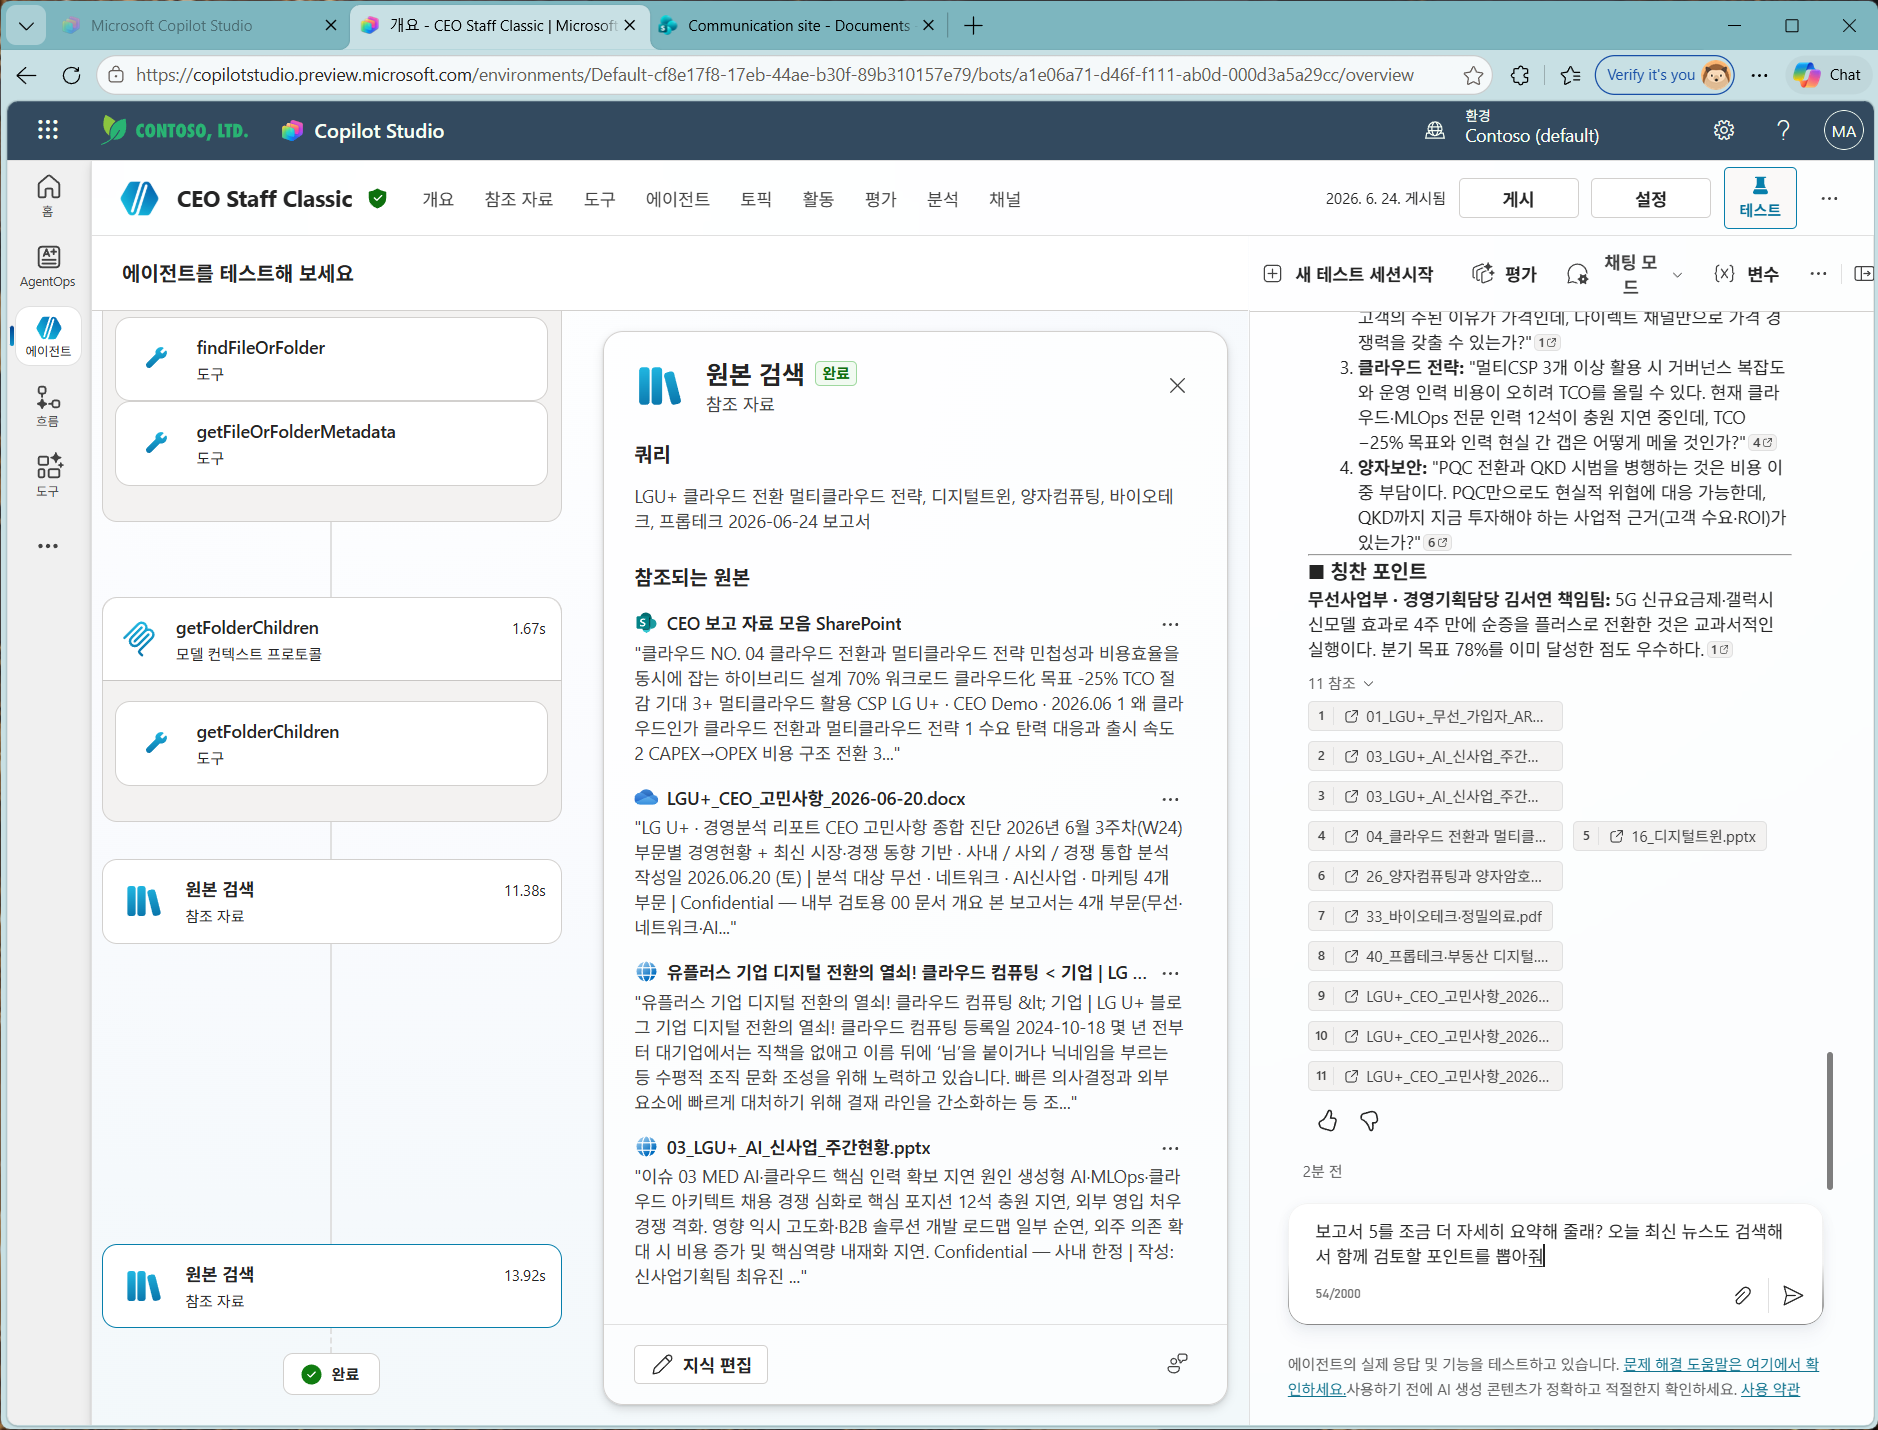Toggle the 테스트 pane button
Image resolution: width=1878 pixels, height=1430 pixels.
(x=1760, y=198)
